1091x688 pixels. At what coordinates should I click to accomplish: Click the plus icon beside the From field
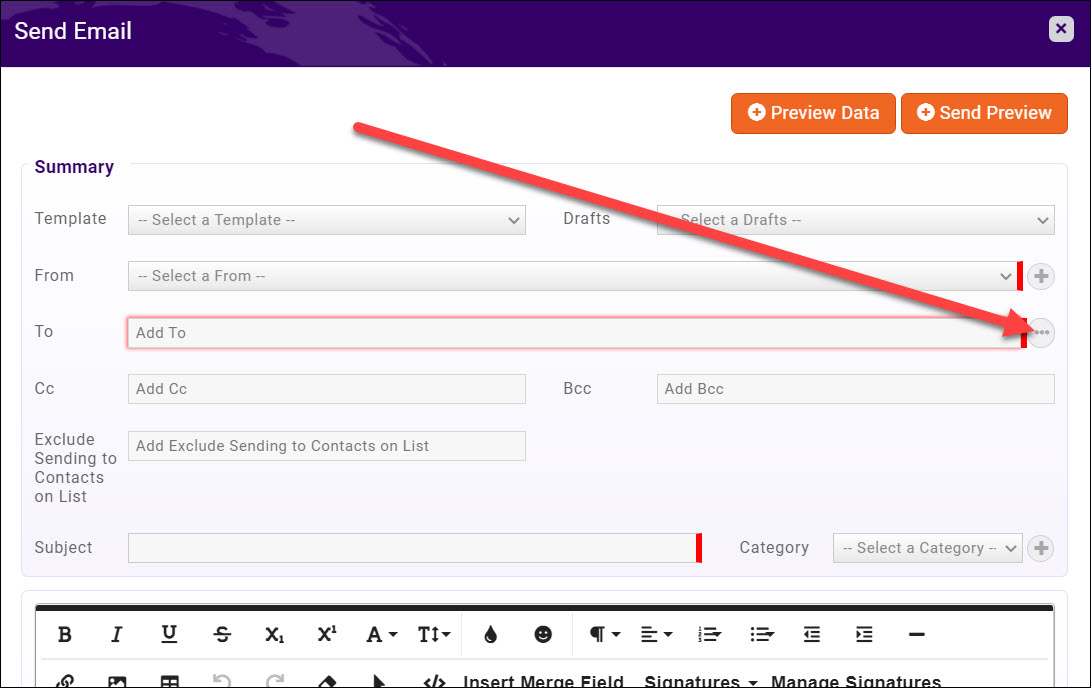(x=1040, y=276)
